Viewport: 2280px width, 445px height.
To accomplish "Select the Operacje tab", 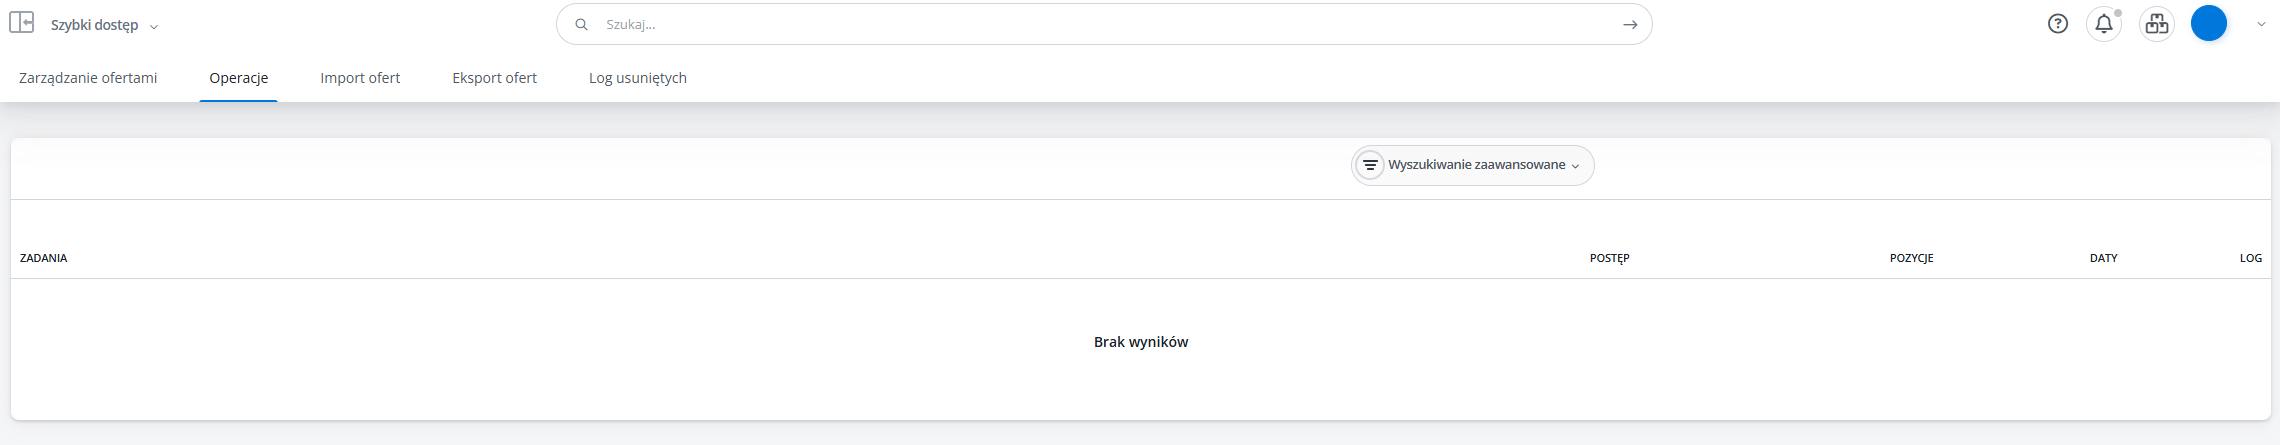I will click(x=238, y=78).
